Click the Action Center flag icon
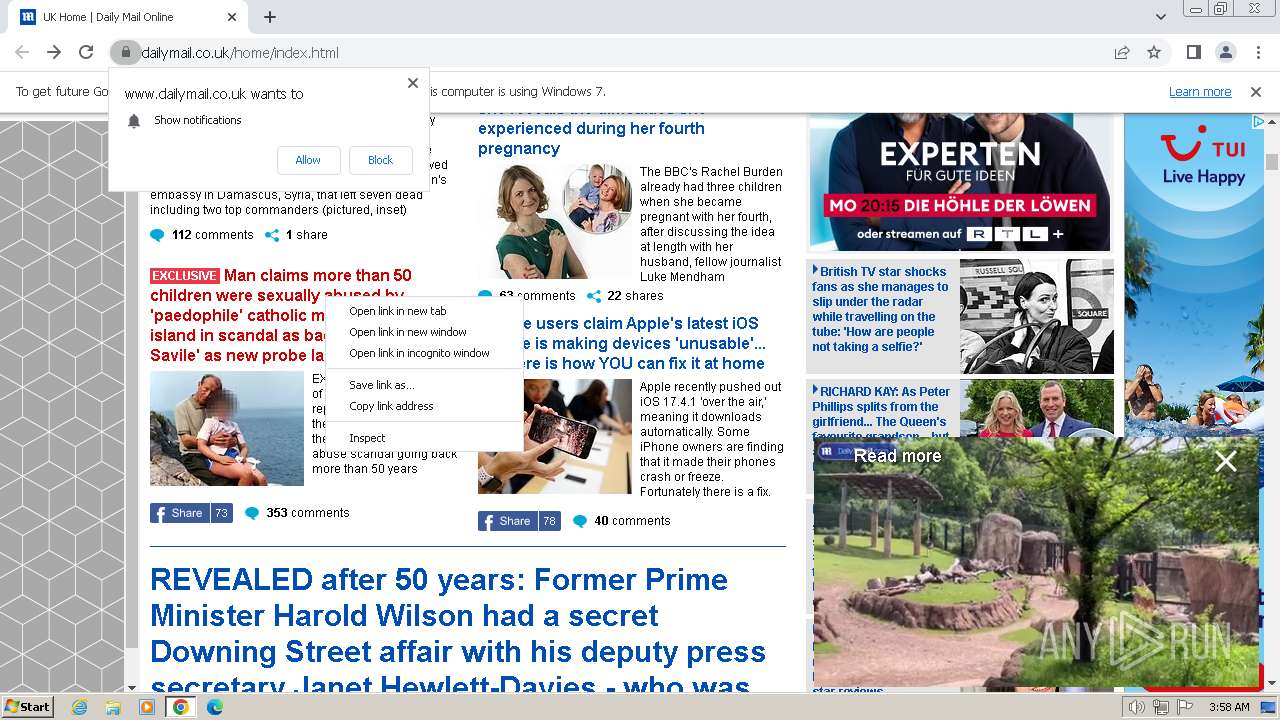 point(1183,707)
